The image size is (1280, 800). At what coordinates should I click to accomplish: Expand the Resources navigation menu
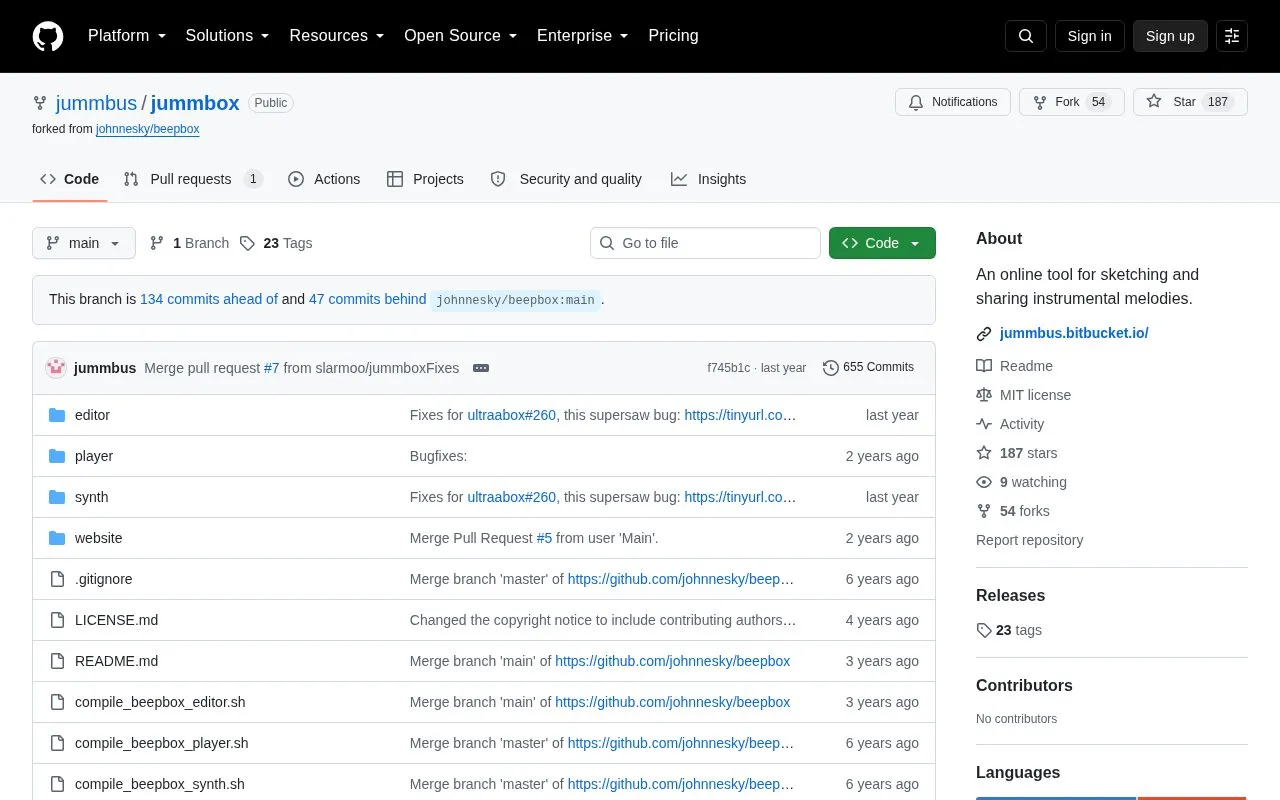(337, 36)
